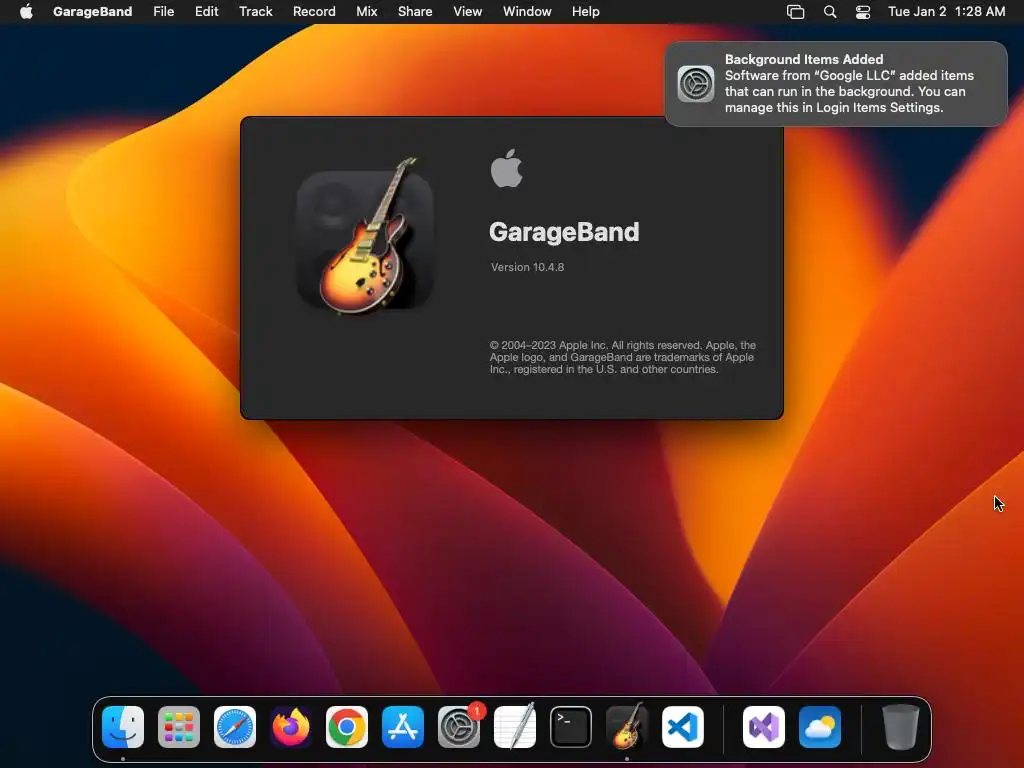Screen dimensions: 1024x768
Task: Click the date and time in menu bar
Action: coord(946,12)
